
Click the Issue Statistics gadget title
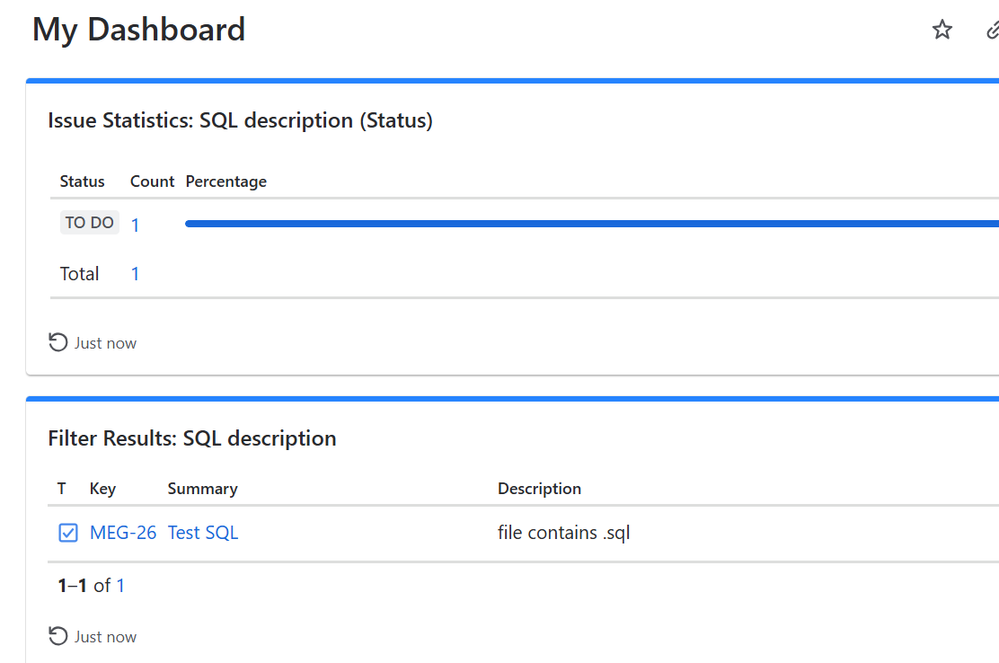pos(240,121)
